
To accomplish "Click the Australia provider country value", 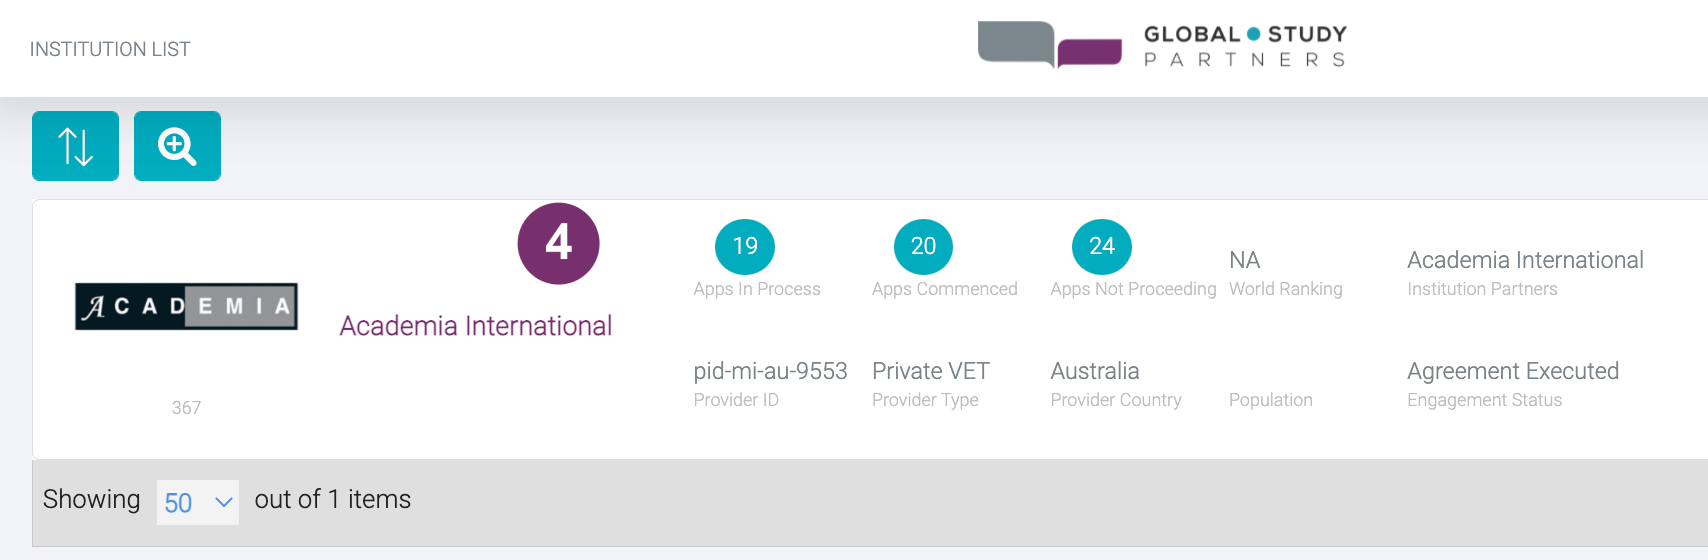I will [1094, 371].
